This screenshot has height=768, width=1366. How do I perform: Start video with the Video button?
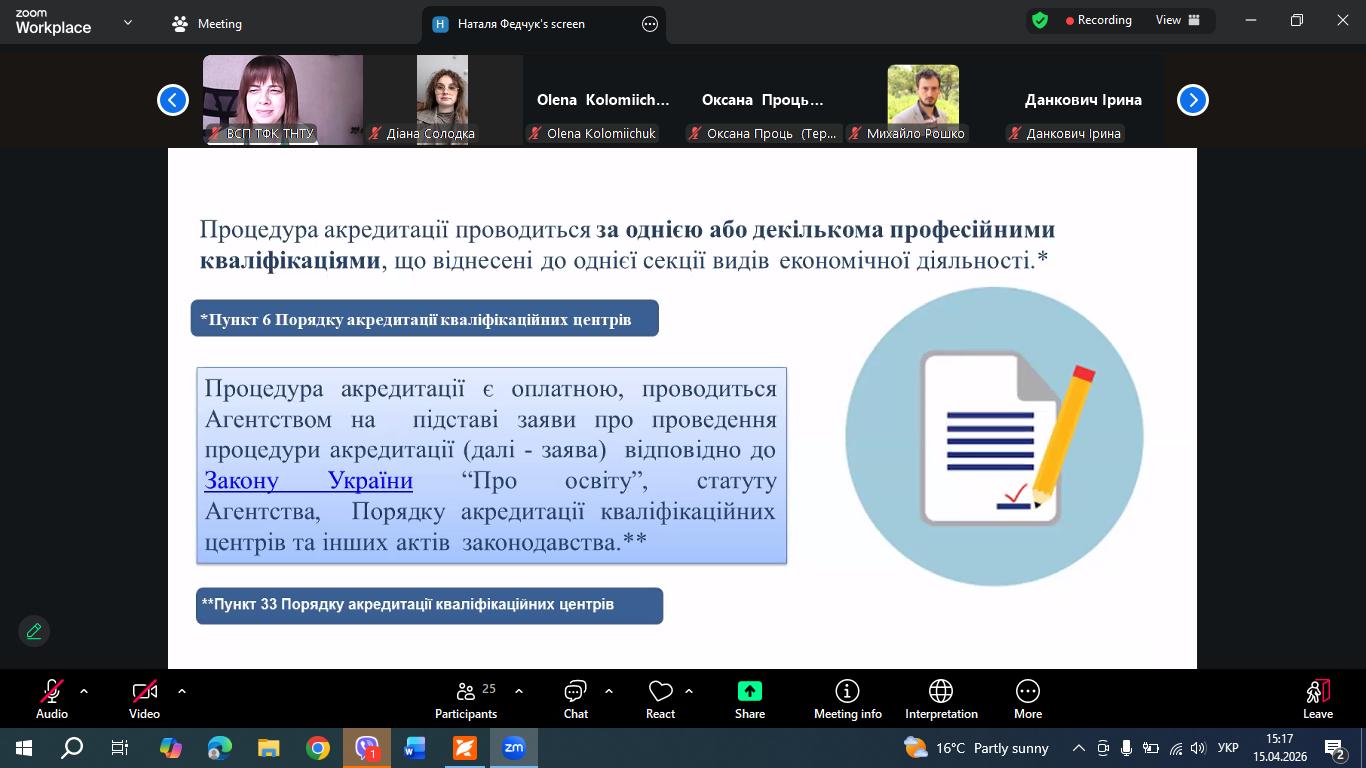click(144, 699)
